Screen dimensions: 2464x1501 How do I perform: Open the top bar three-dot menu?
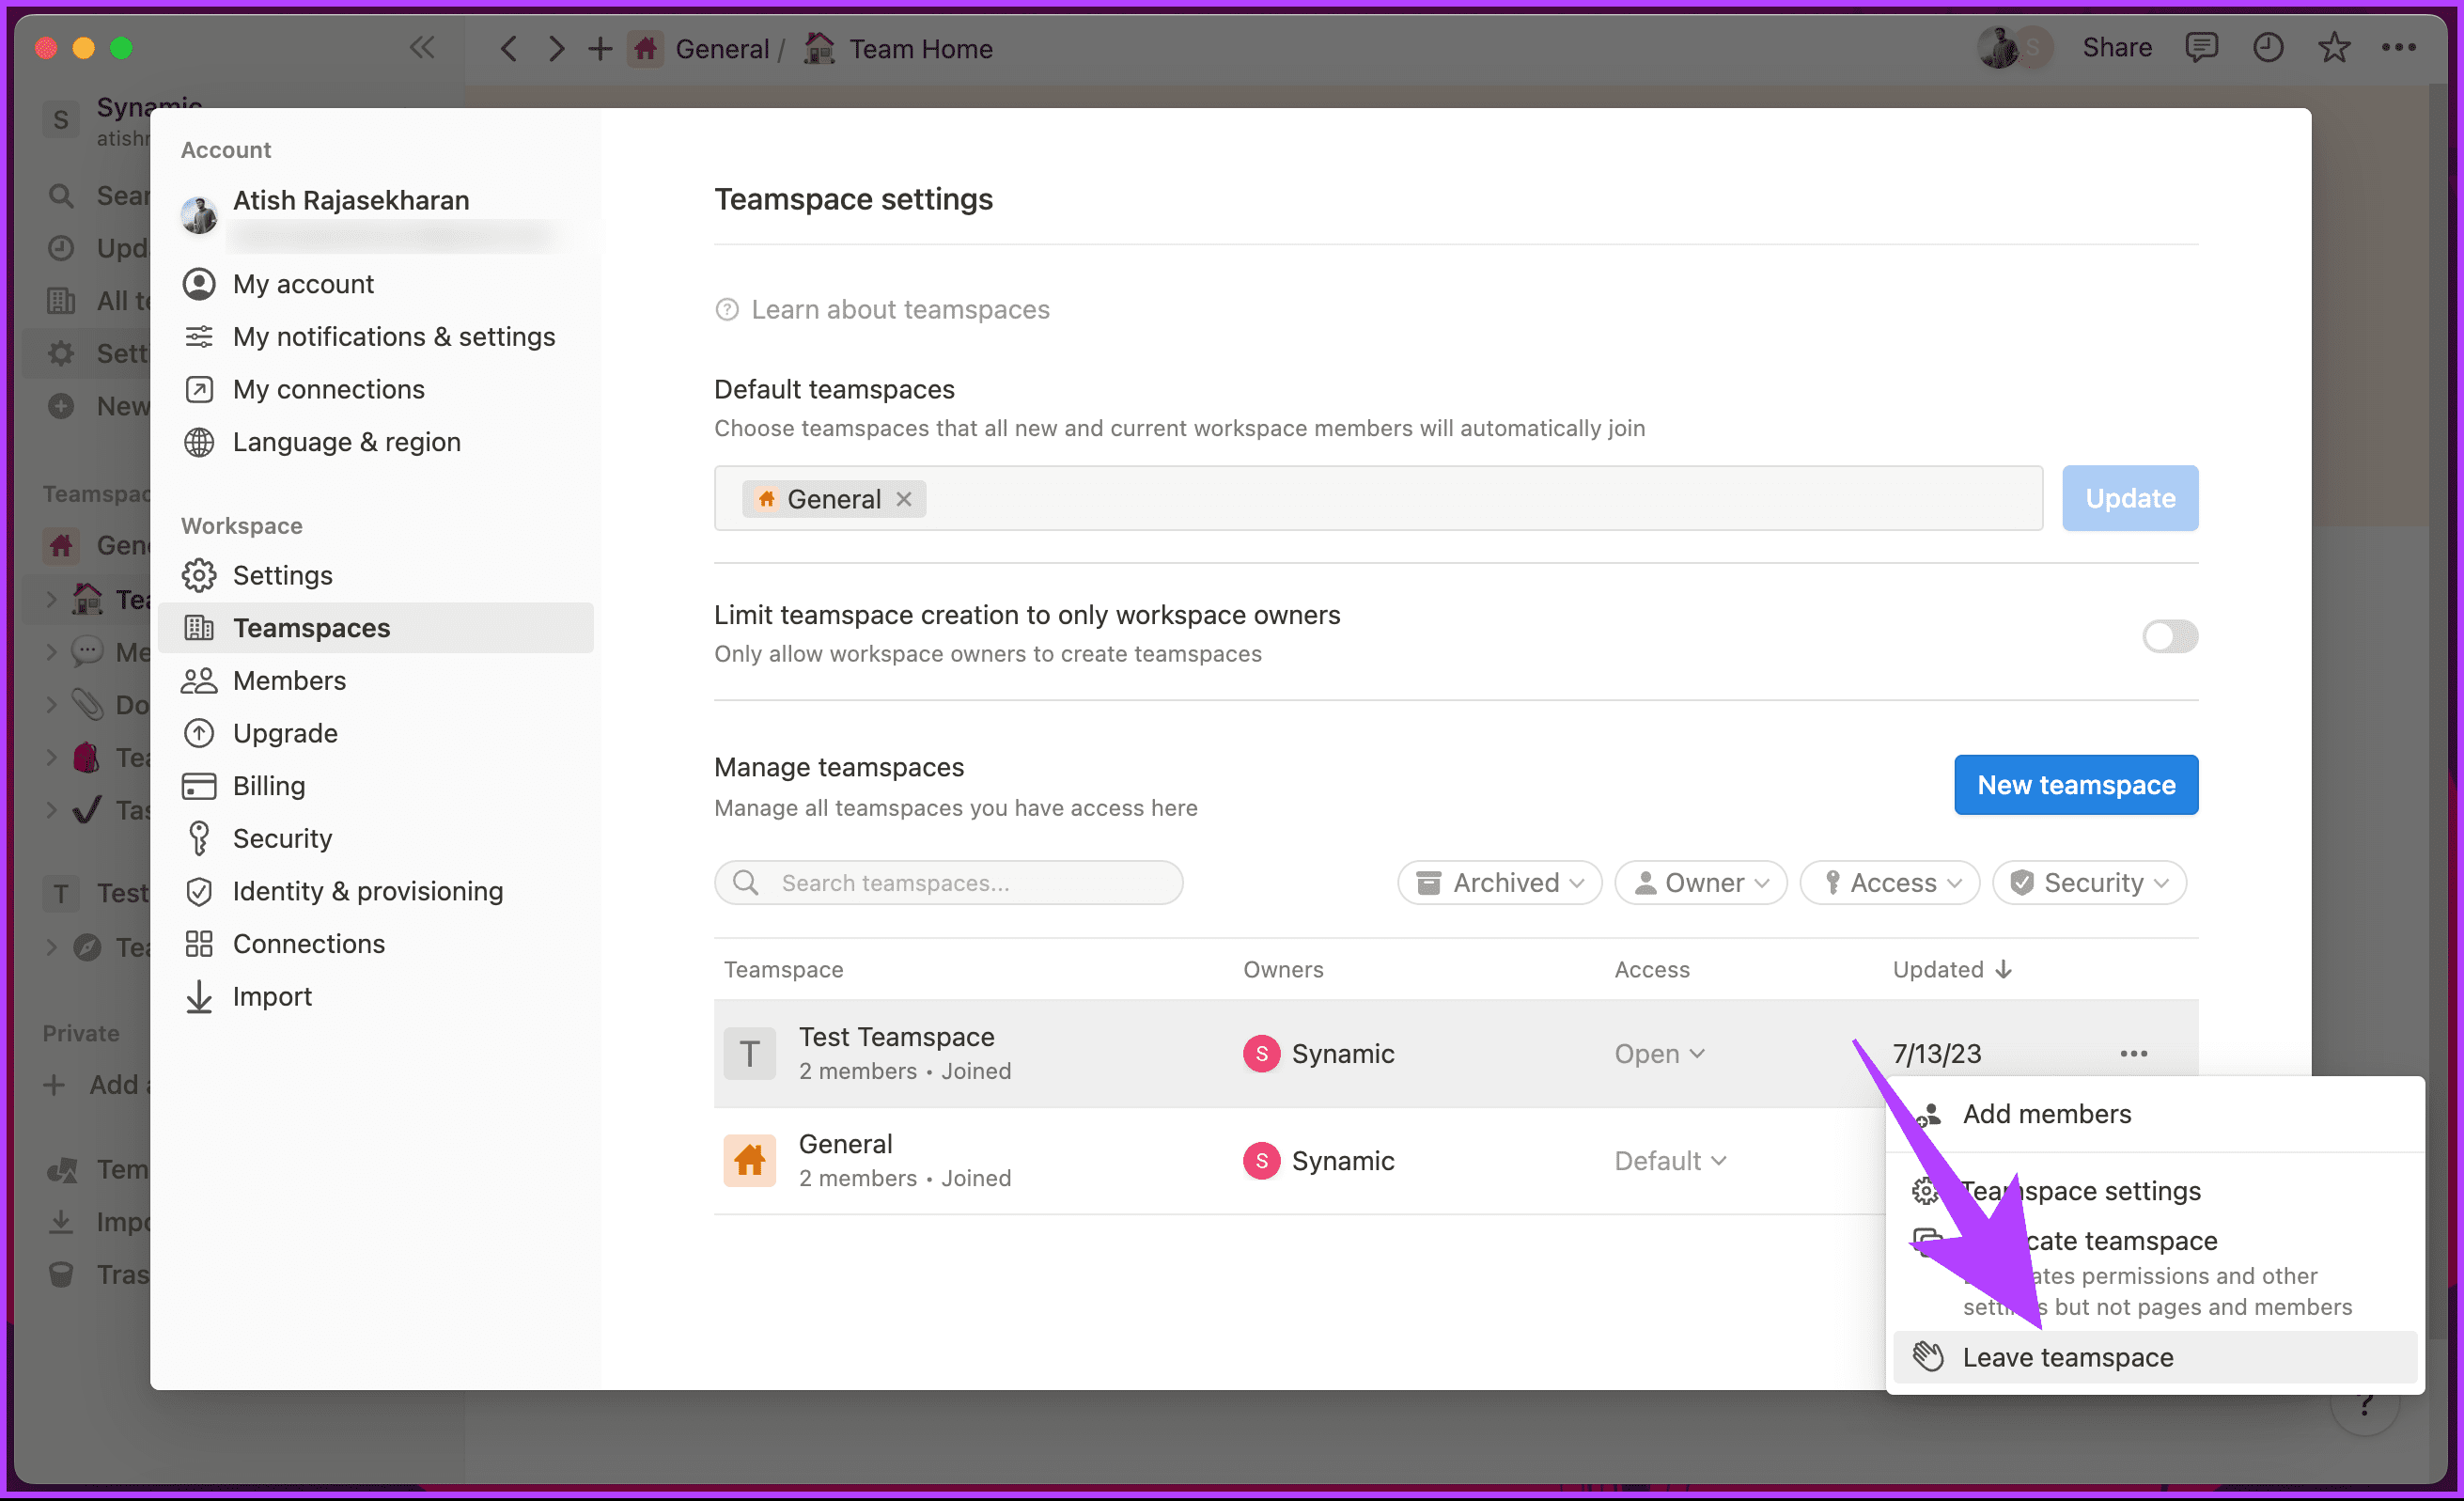point(2399,47)
